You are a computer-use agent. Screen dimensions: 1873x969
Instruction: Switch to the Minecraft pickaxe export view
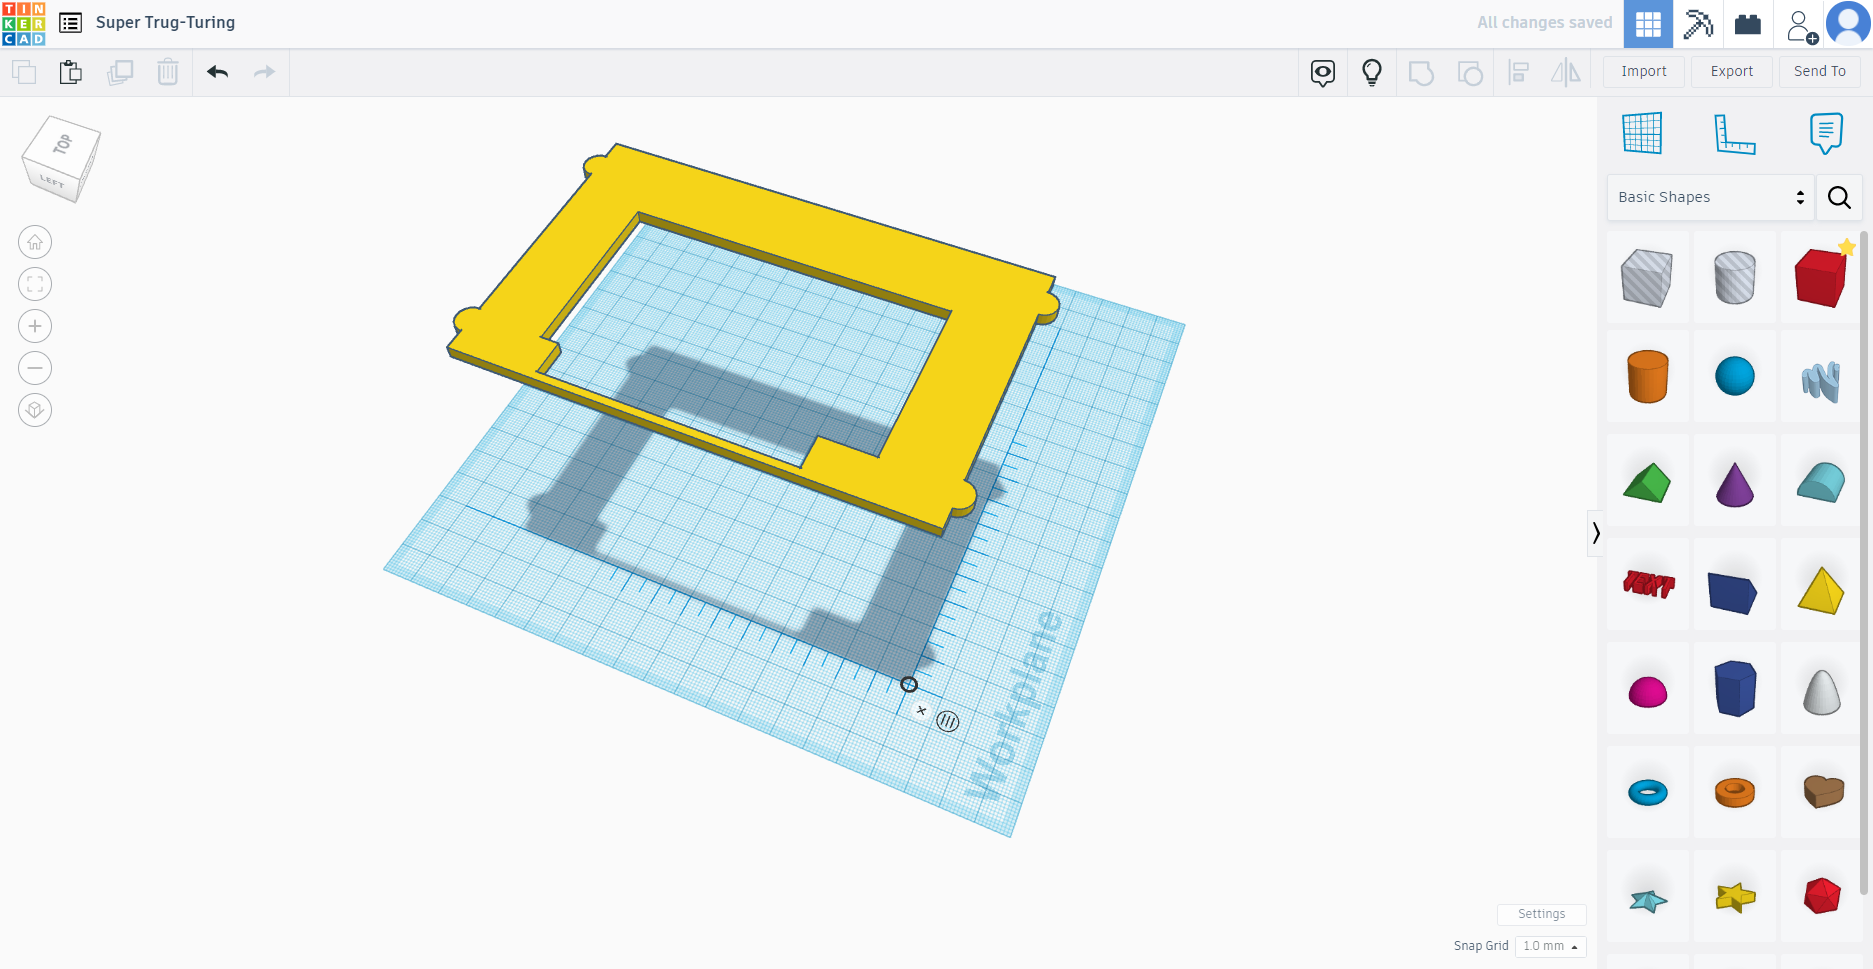point(1697,23)
